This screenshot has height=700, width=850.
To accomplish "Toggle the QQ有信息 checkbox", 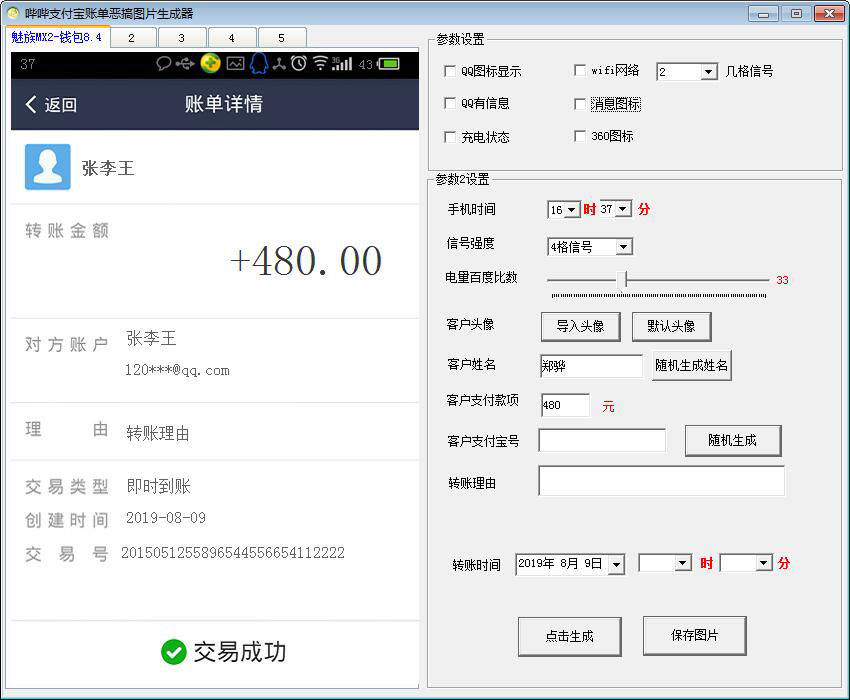I will [449, 103].
